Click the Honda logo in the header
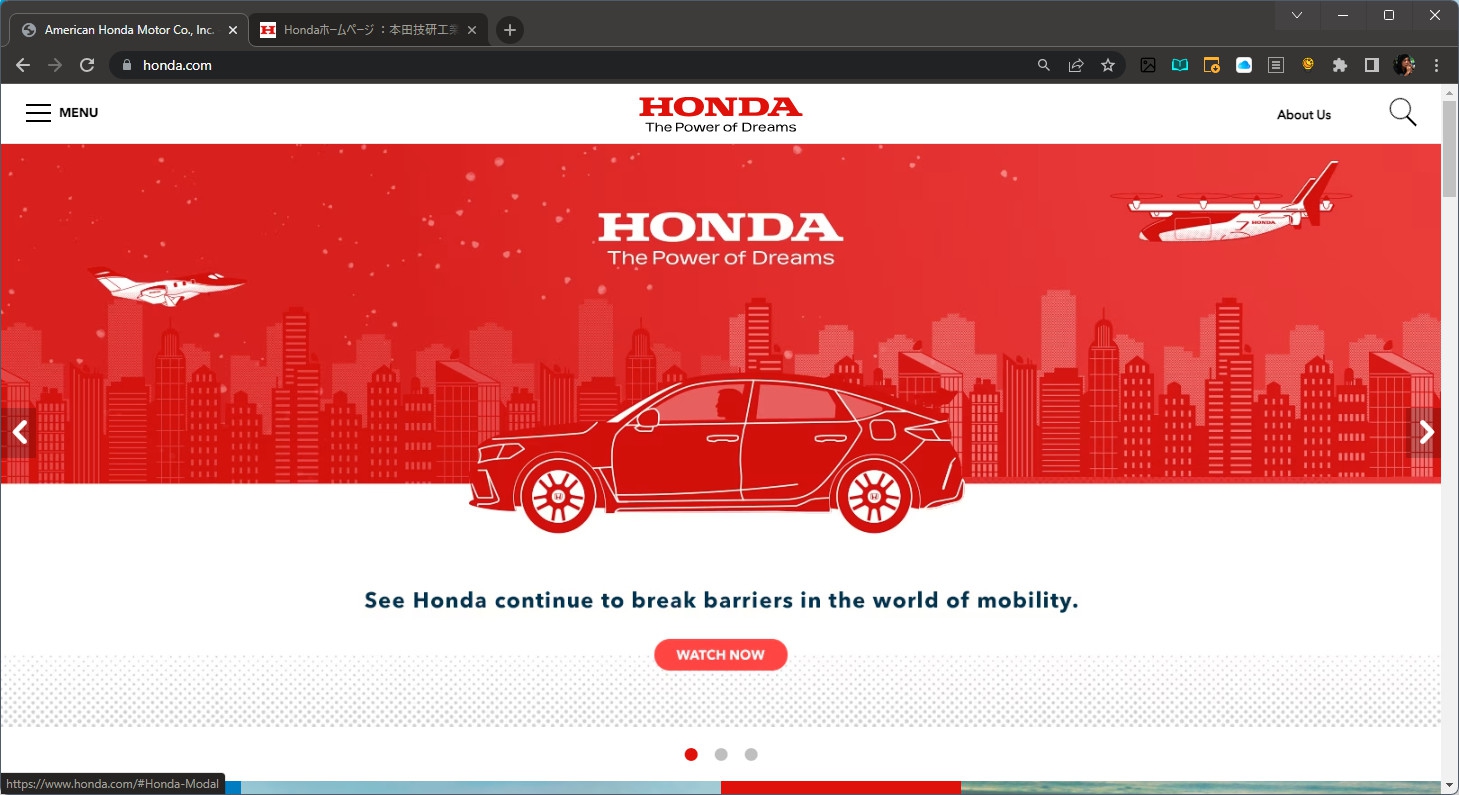 pyautogui.click(x=720, y=114)
